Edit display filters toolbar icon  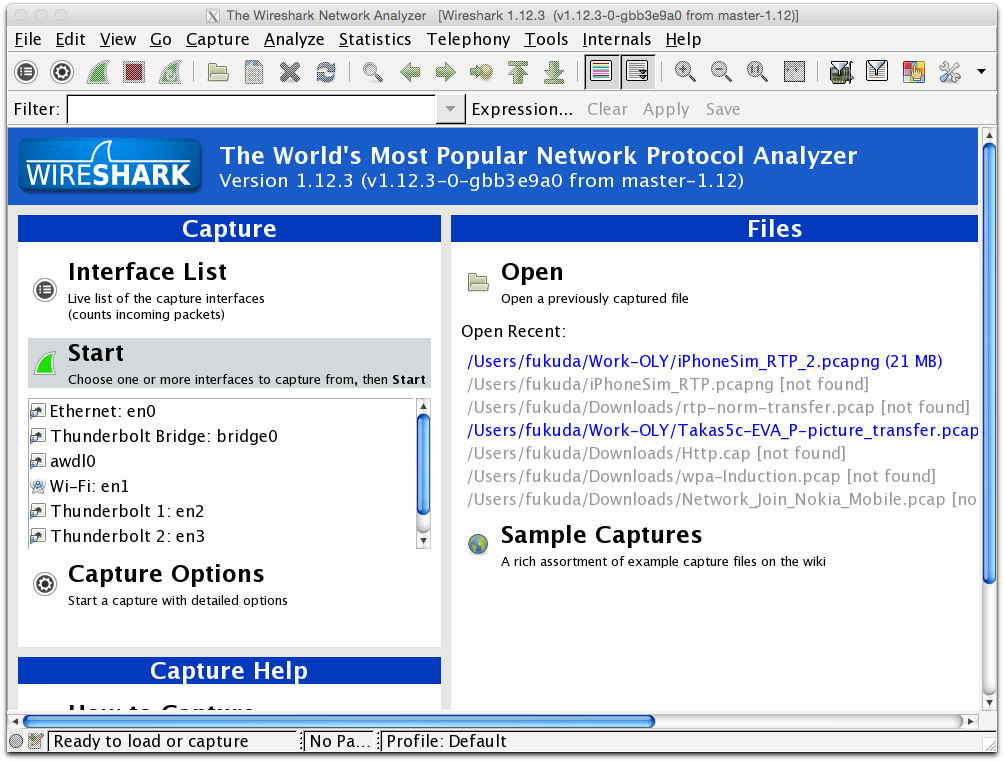(877, 72)
